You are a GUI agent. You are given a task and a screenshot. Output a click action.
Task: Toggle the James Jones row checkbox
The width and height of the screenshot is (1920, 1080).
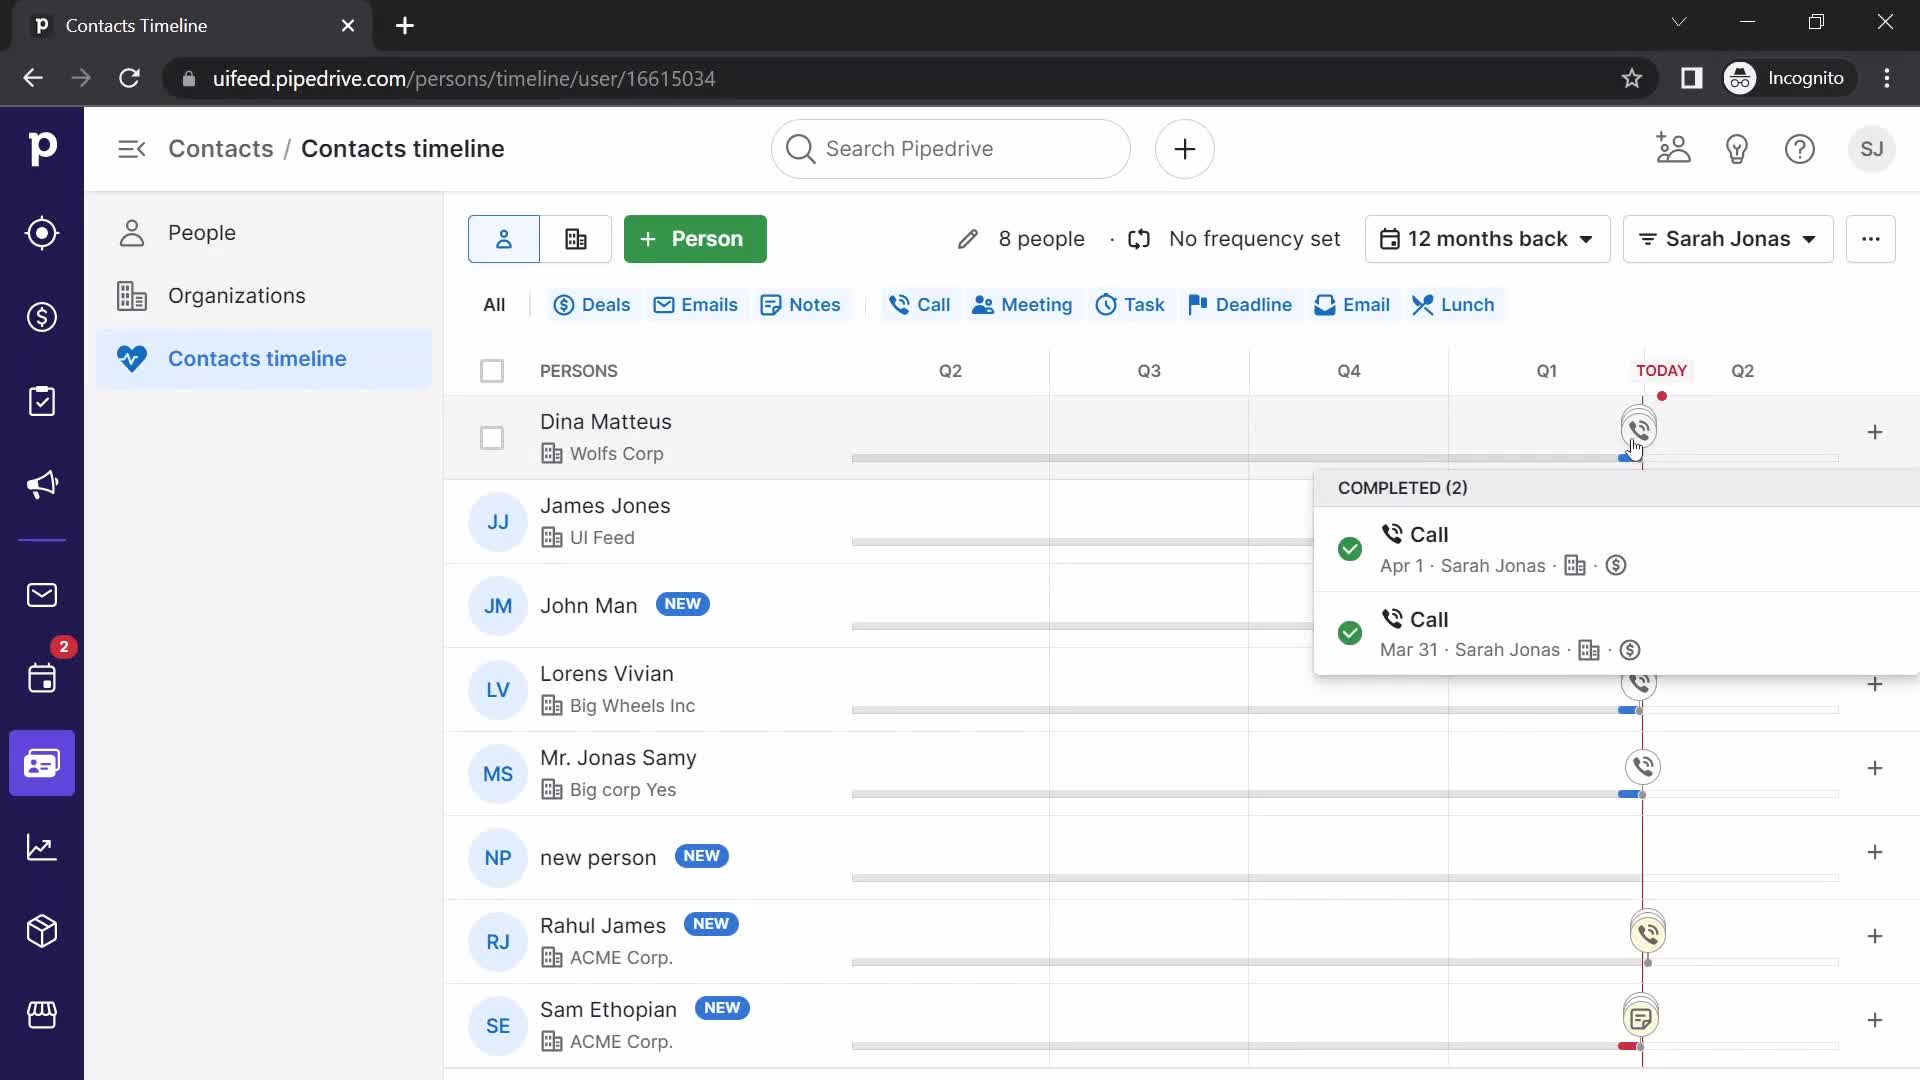click(492, 521)
